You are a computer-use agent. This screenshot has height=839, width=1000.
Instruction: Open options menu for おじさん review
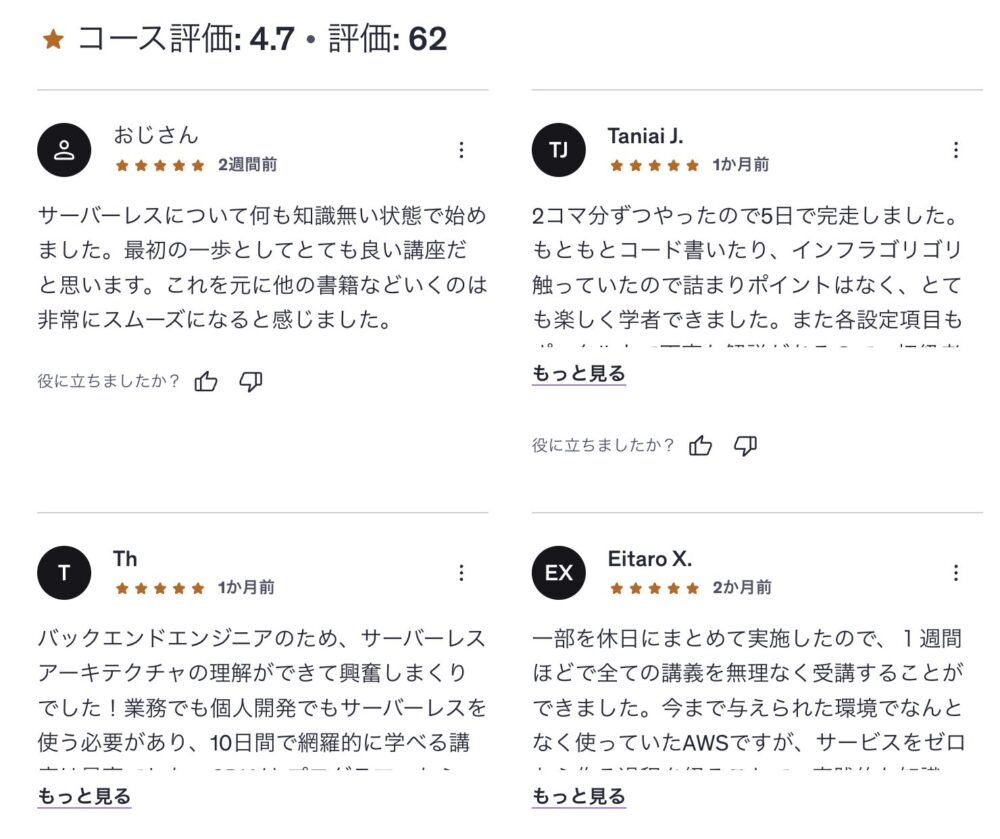click(461, 150)
